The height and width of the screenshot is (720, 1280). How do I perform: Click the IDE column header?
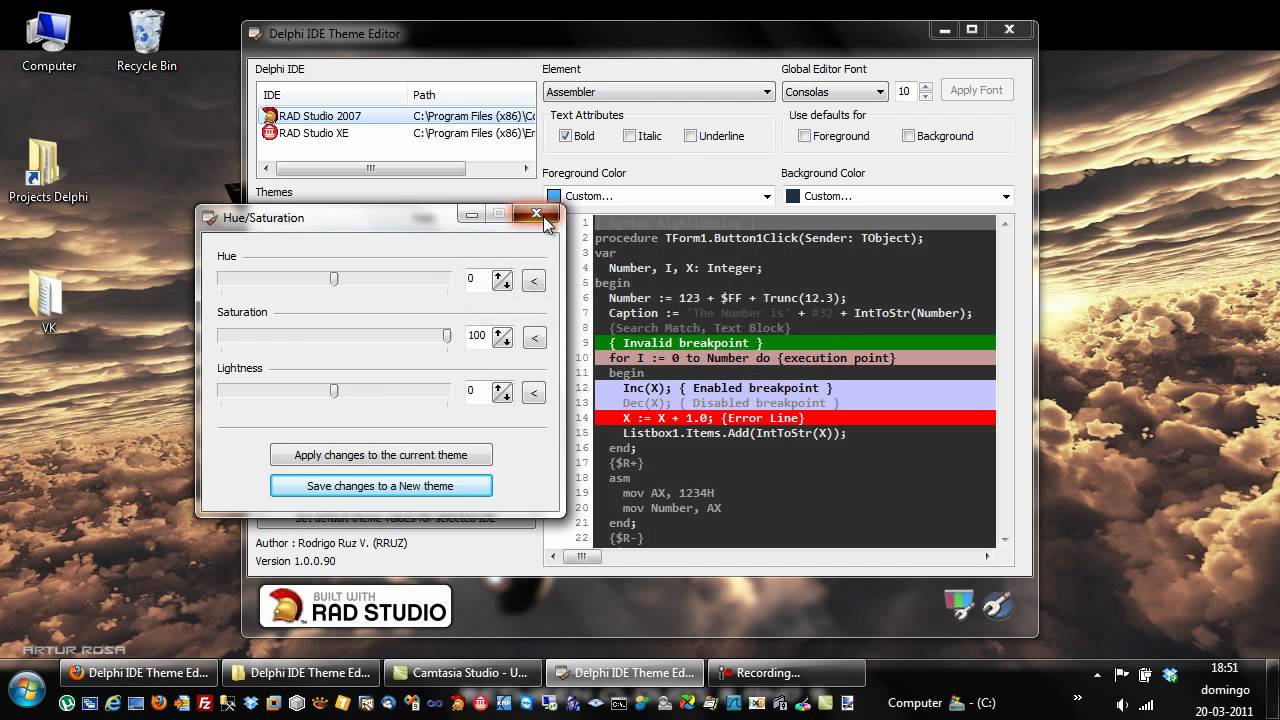(332, 95)
